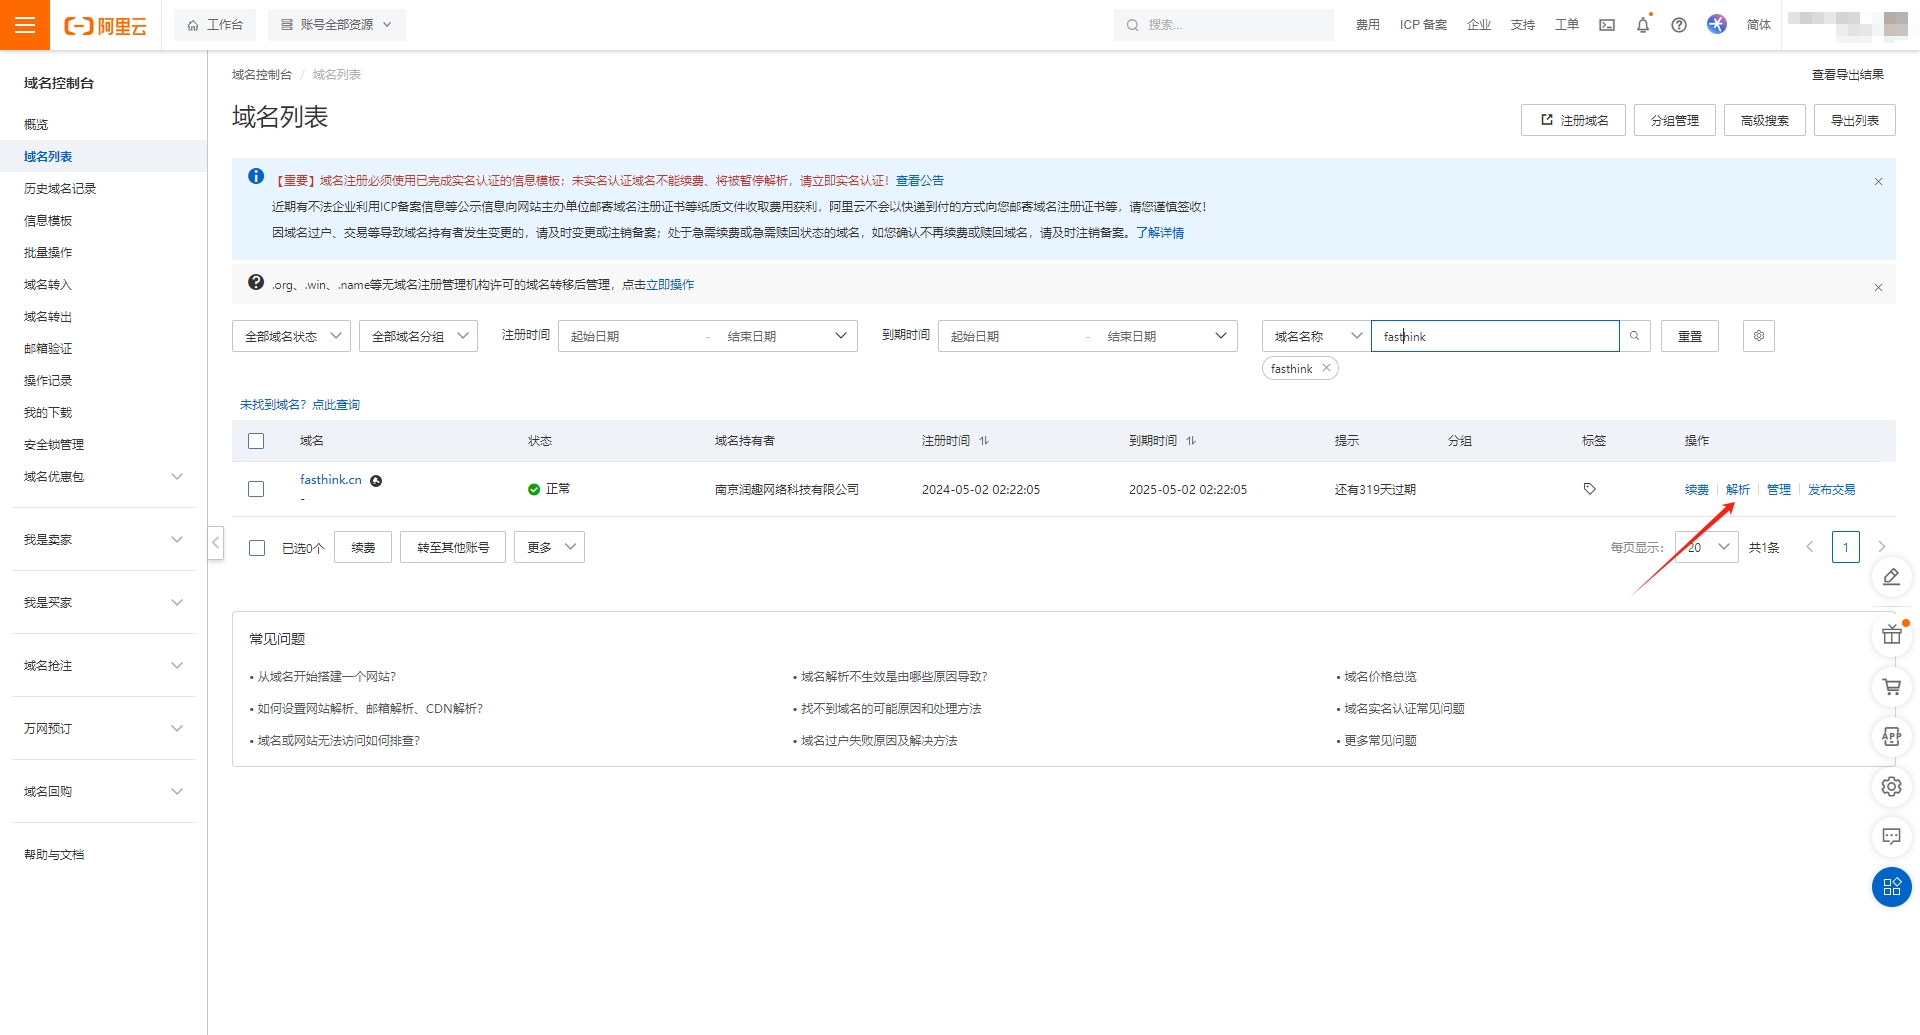Click the Register domain button
1920x1035 pixels.
pos(1573,120)
